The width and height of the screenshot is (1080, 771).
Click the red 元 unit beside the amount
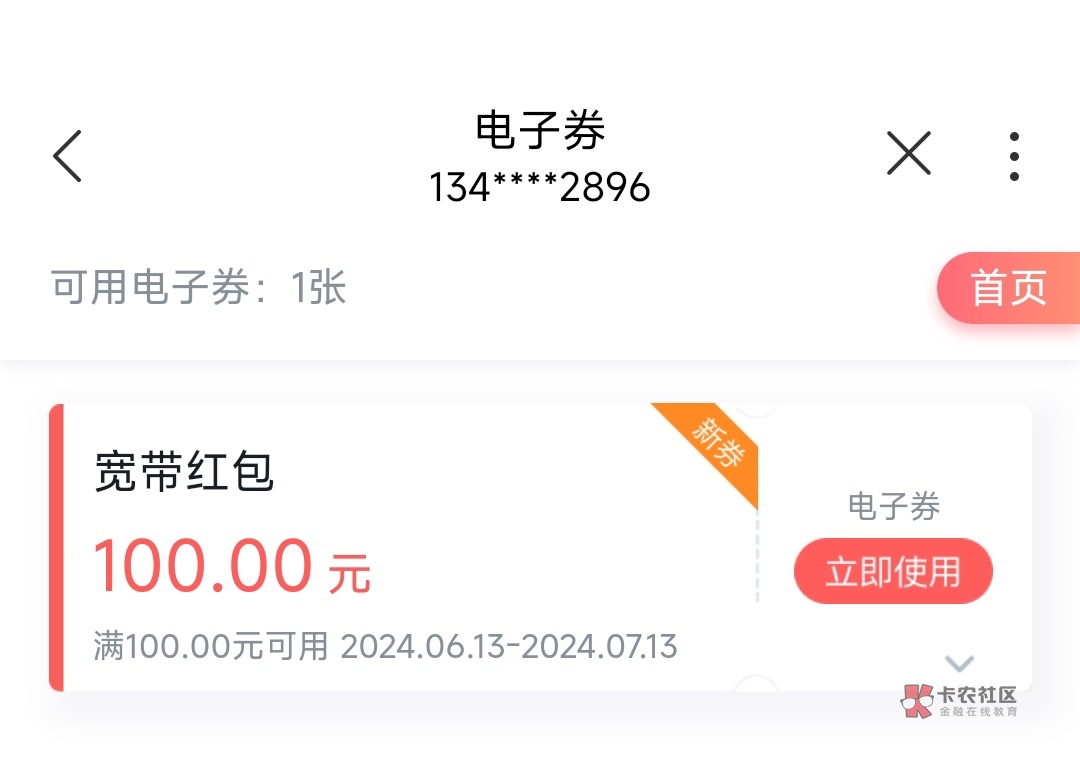[349, 575]
